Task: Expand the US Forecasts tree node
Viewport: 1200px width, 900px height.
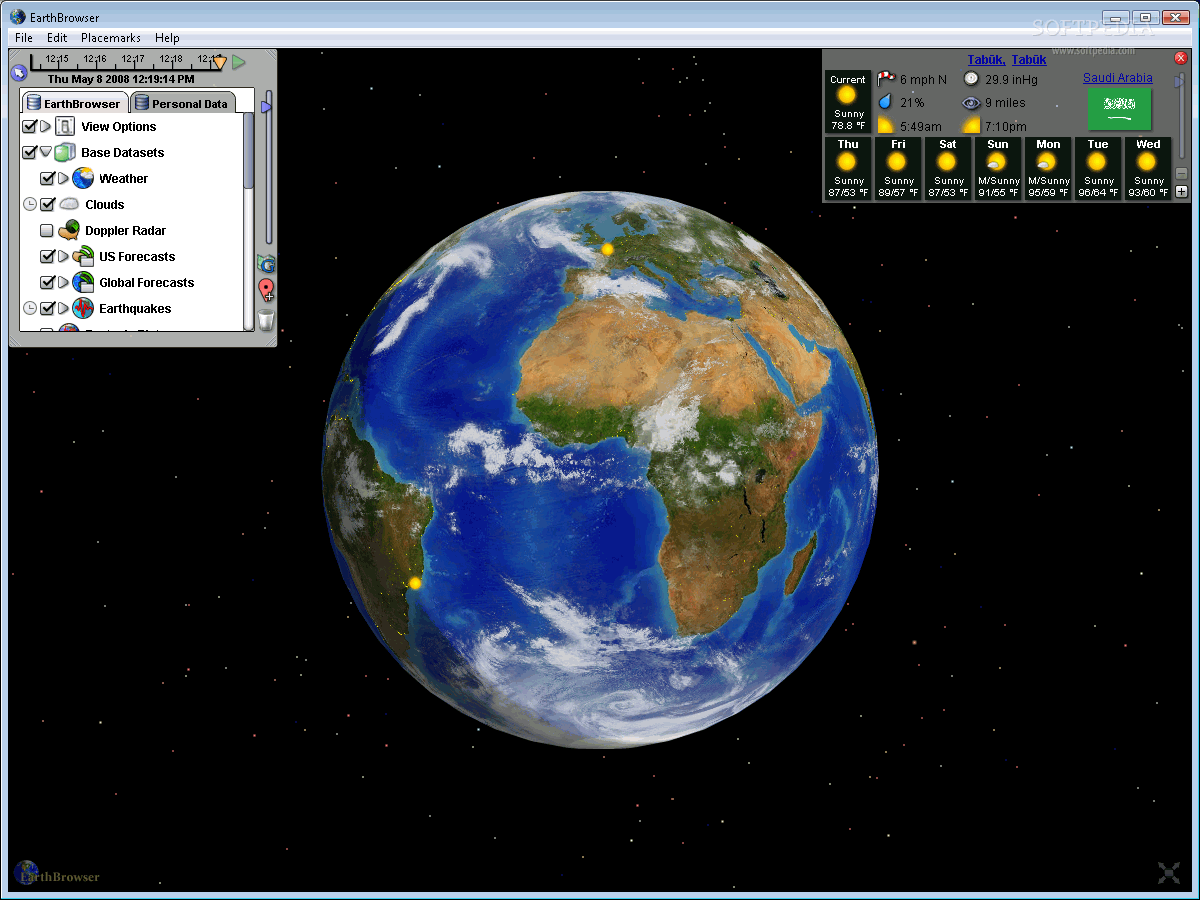Action: click(63, 257)
